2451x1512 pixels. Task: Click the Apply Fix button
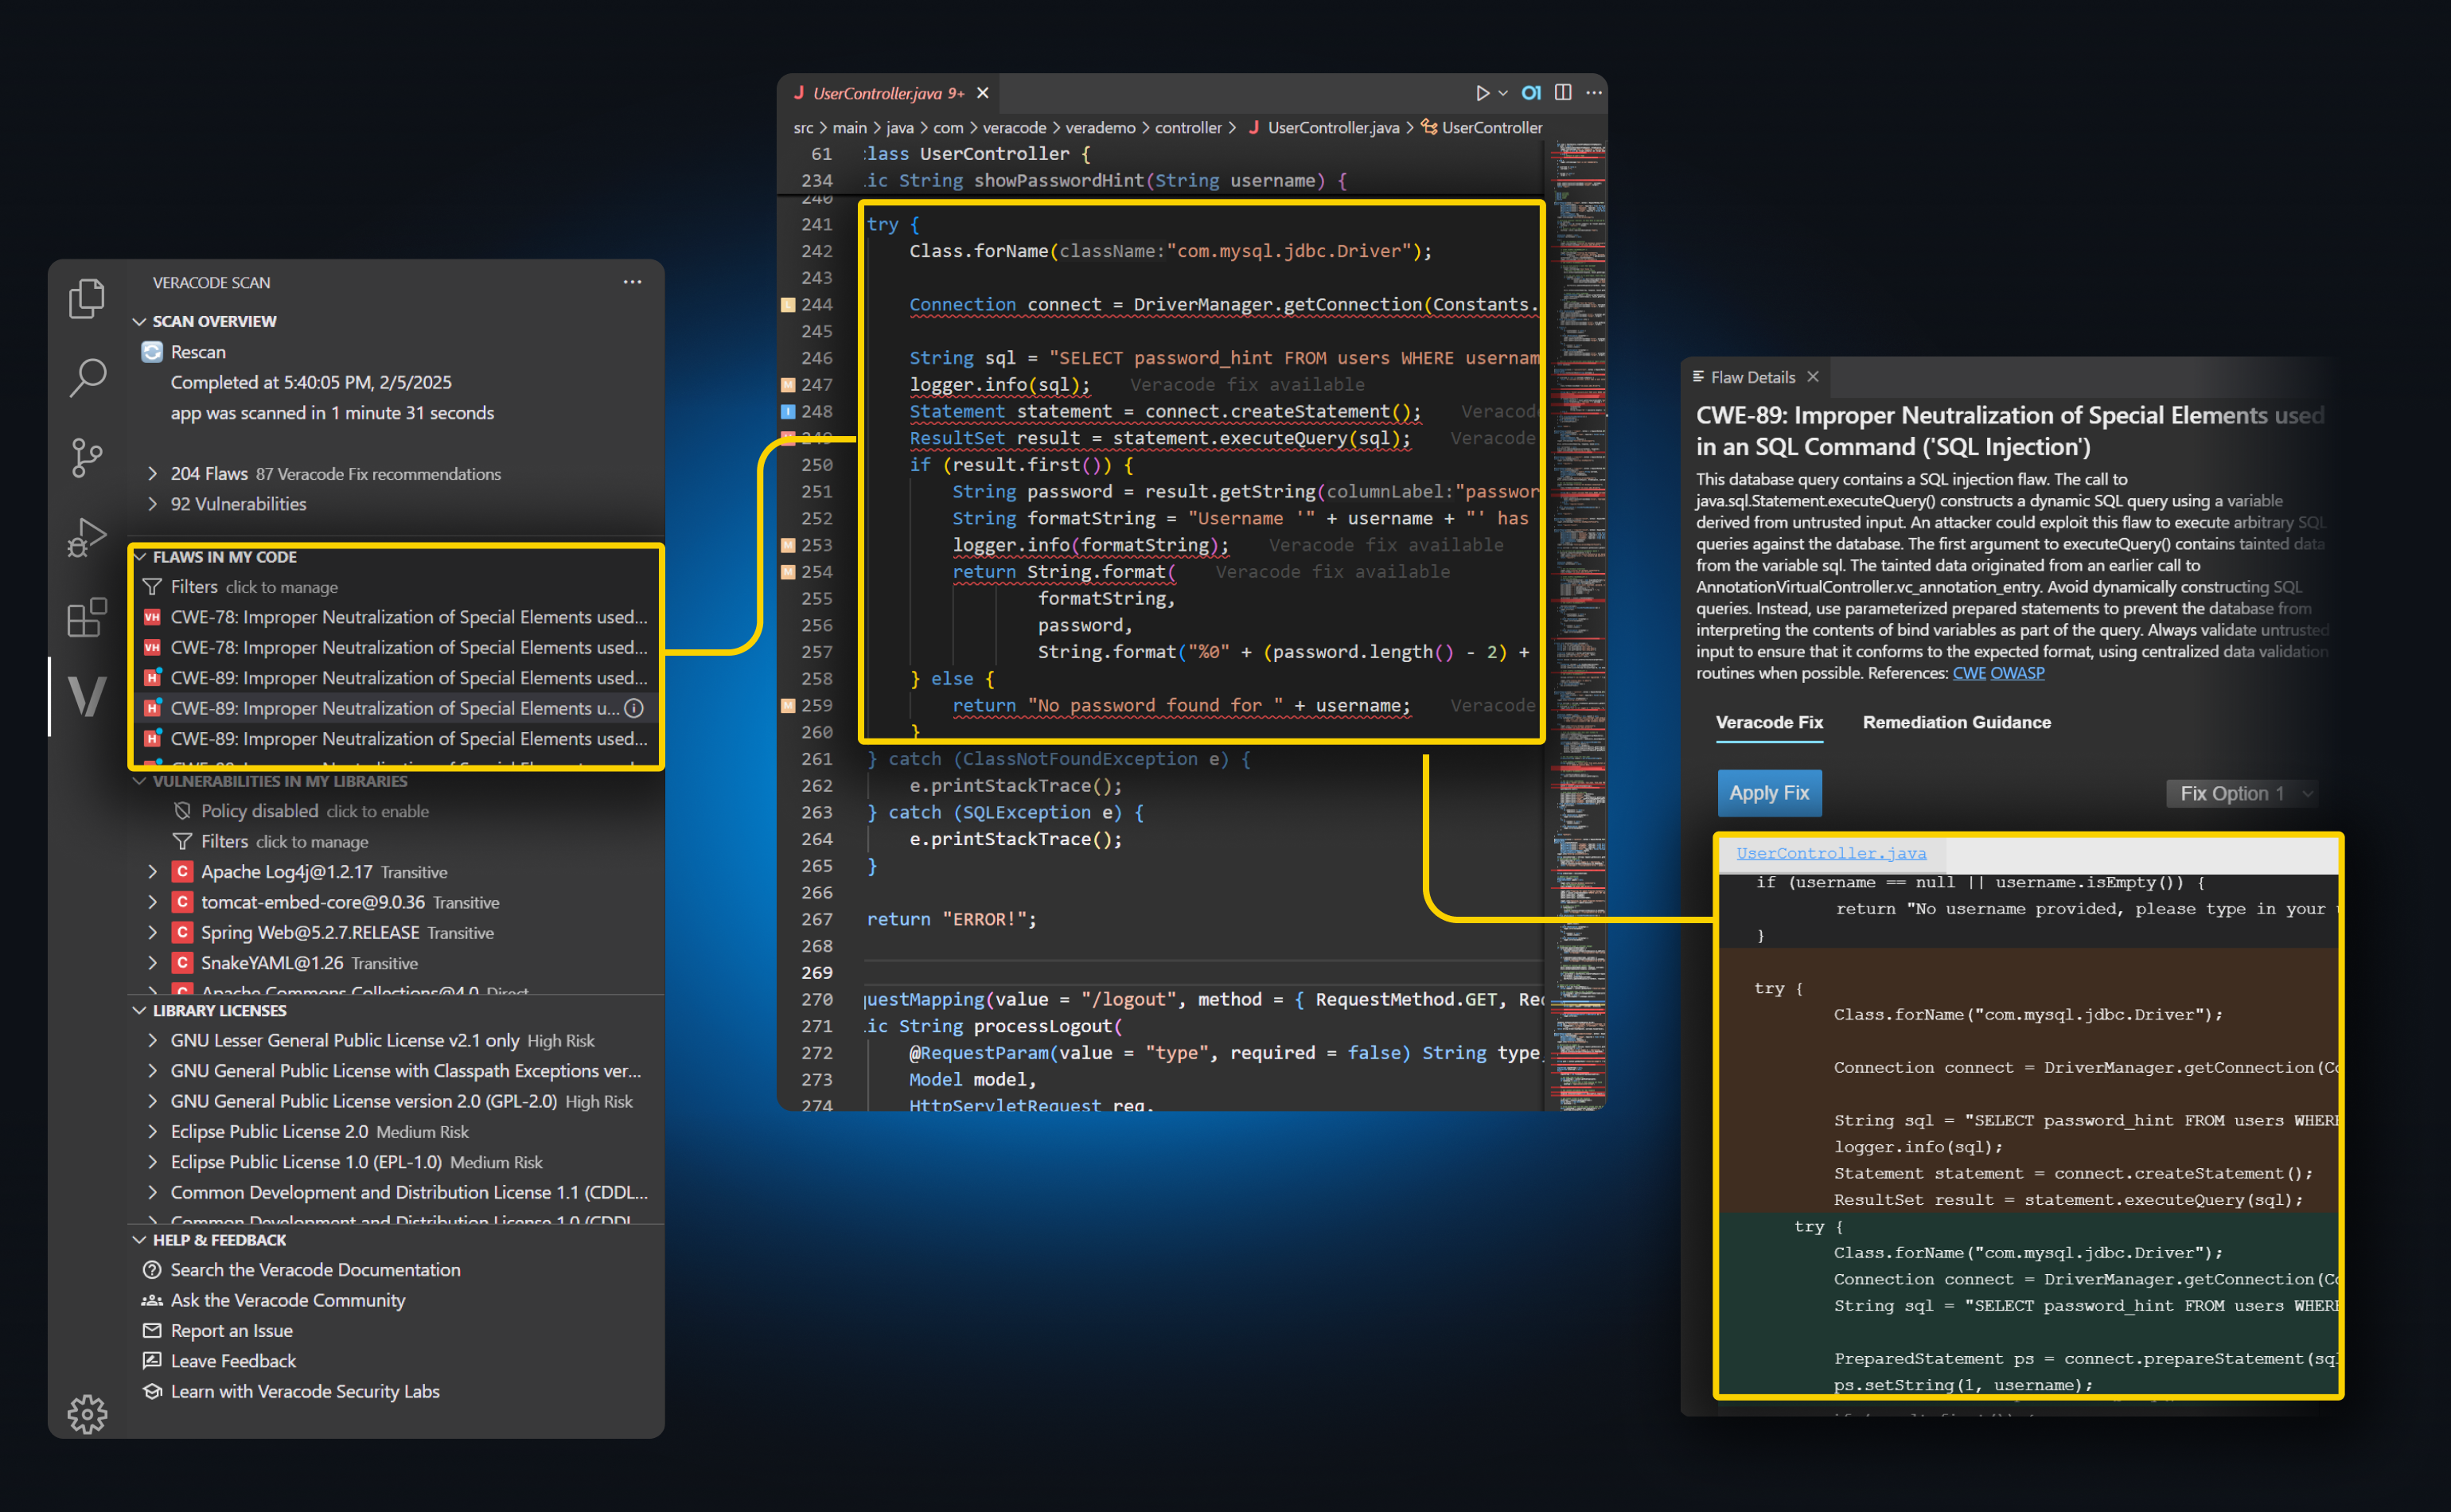(1768, 793)
